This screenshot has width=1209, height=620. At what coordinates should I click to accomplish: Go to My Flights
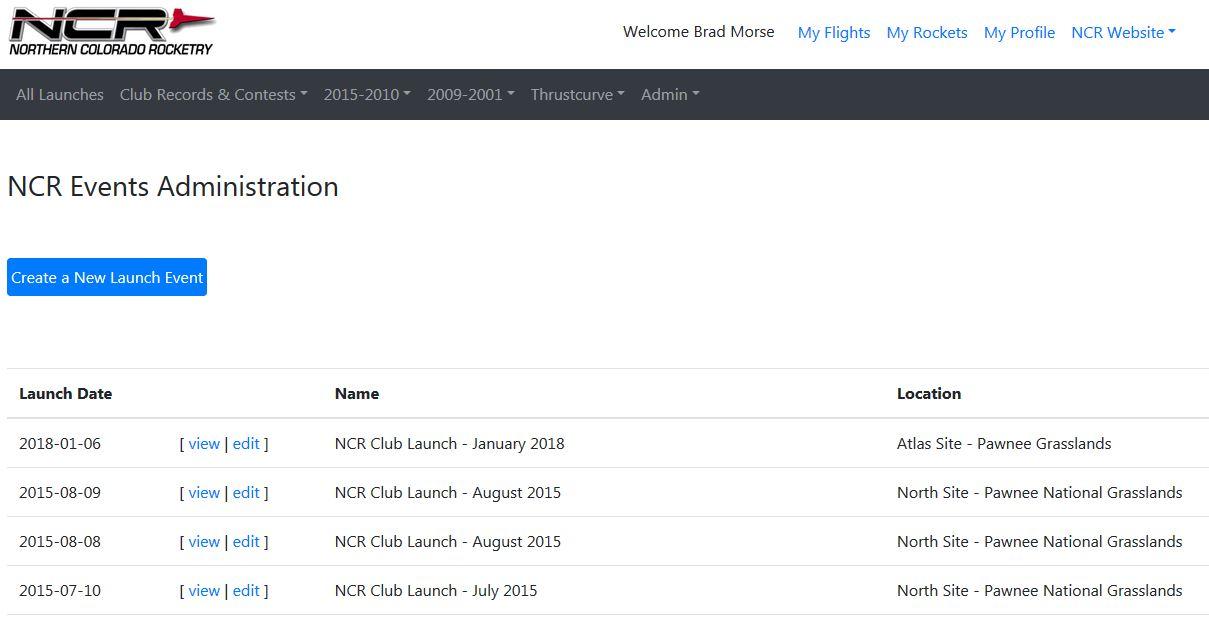(833, 32)
